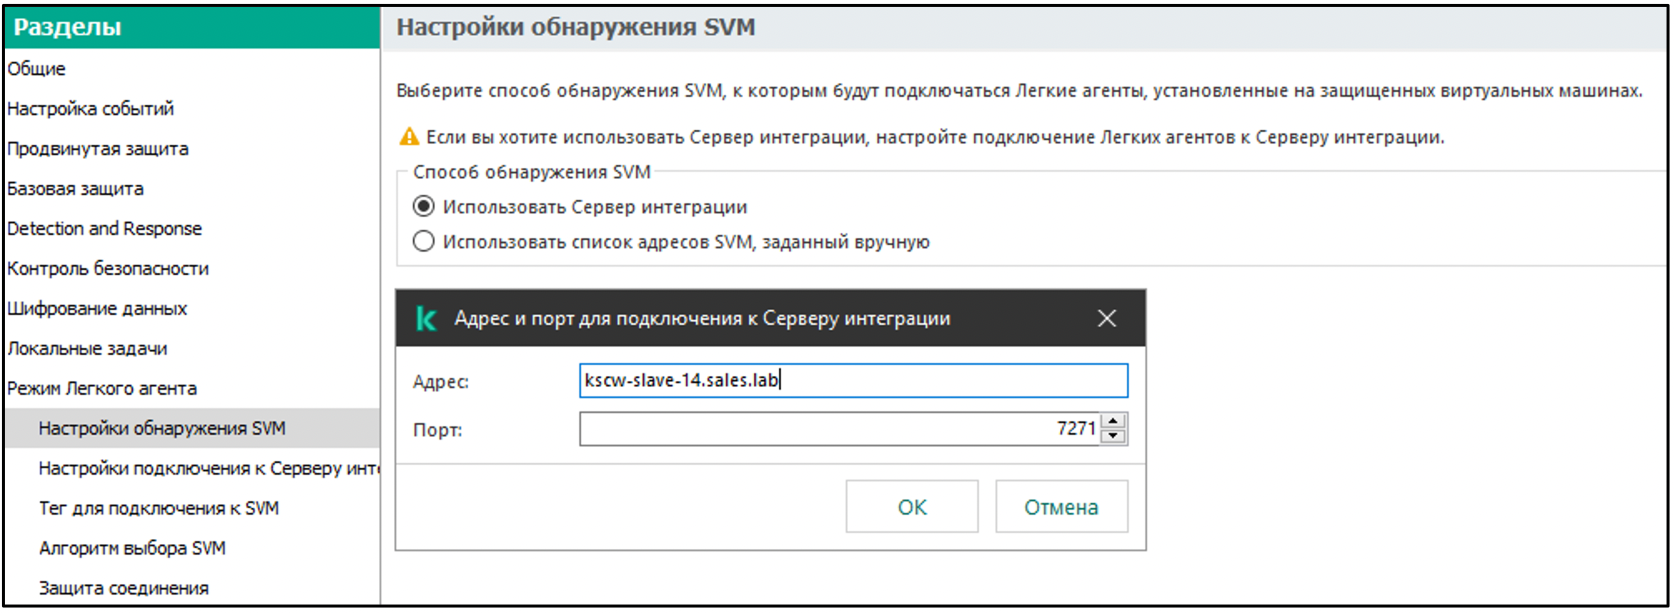Click the Настройки обнаружения SVM page title

point(576,28)
